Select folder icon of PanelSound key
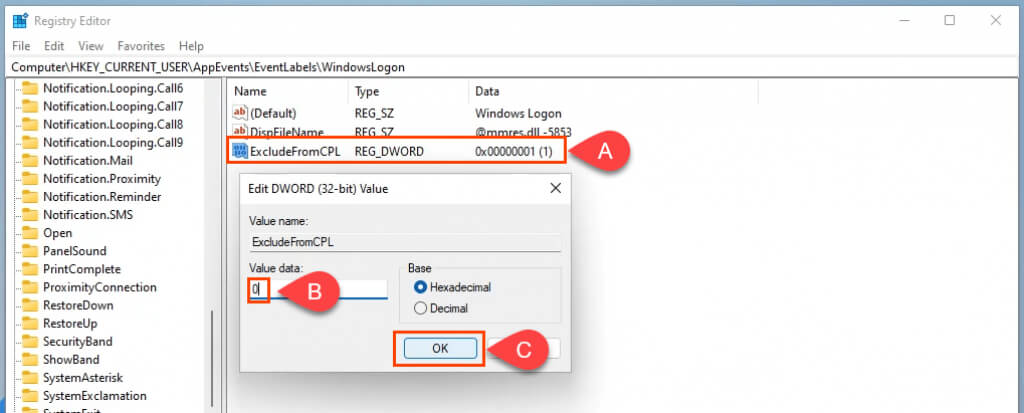Image resolution: width=1024 pixels, height=413 pixels. coord(30,251)
